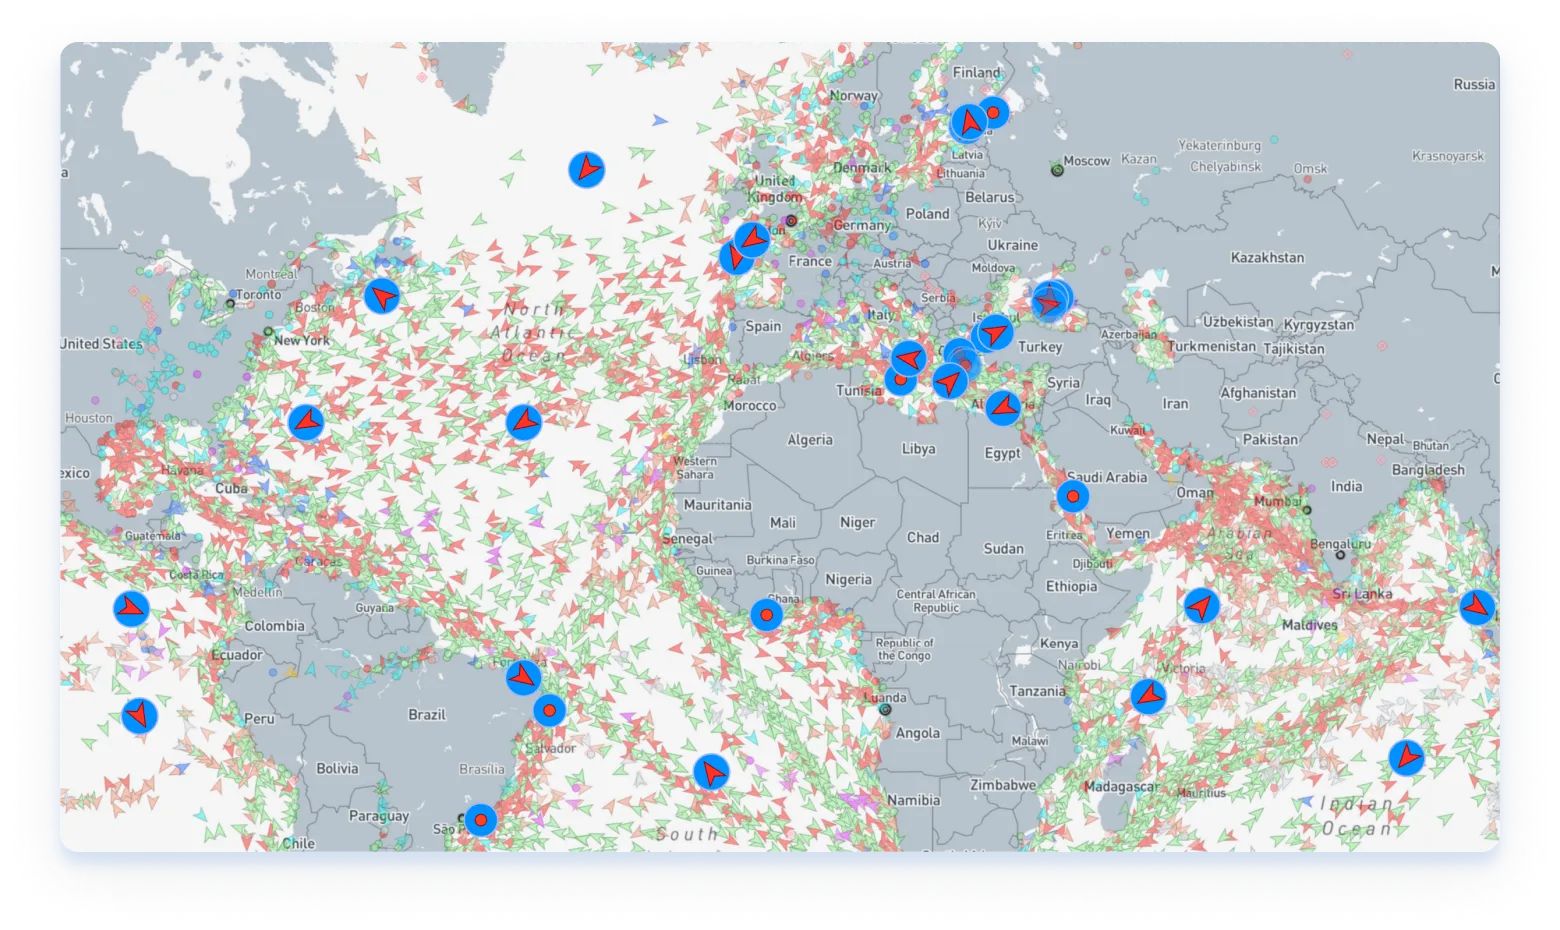Open the red-dot marker south of Finland
1560x930 pixels.
pyautogui.click(x=993, y=112)
